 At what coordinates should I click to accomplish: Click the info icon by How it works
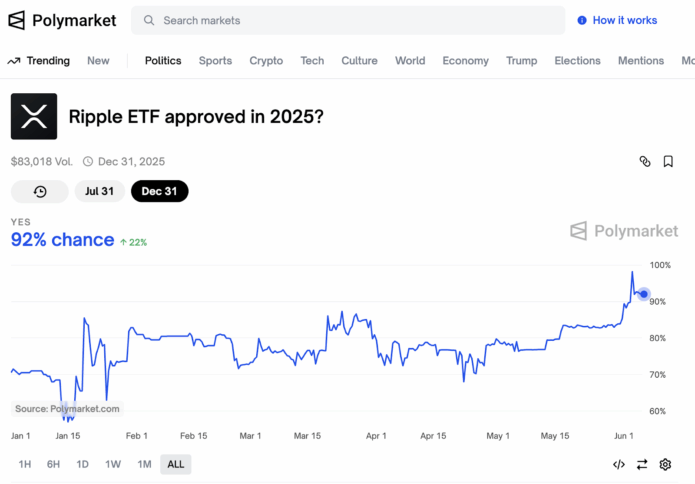tap(582, 20)
